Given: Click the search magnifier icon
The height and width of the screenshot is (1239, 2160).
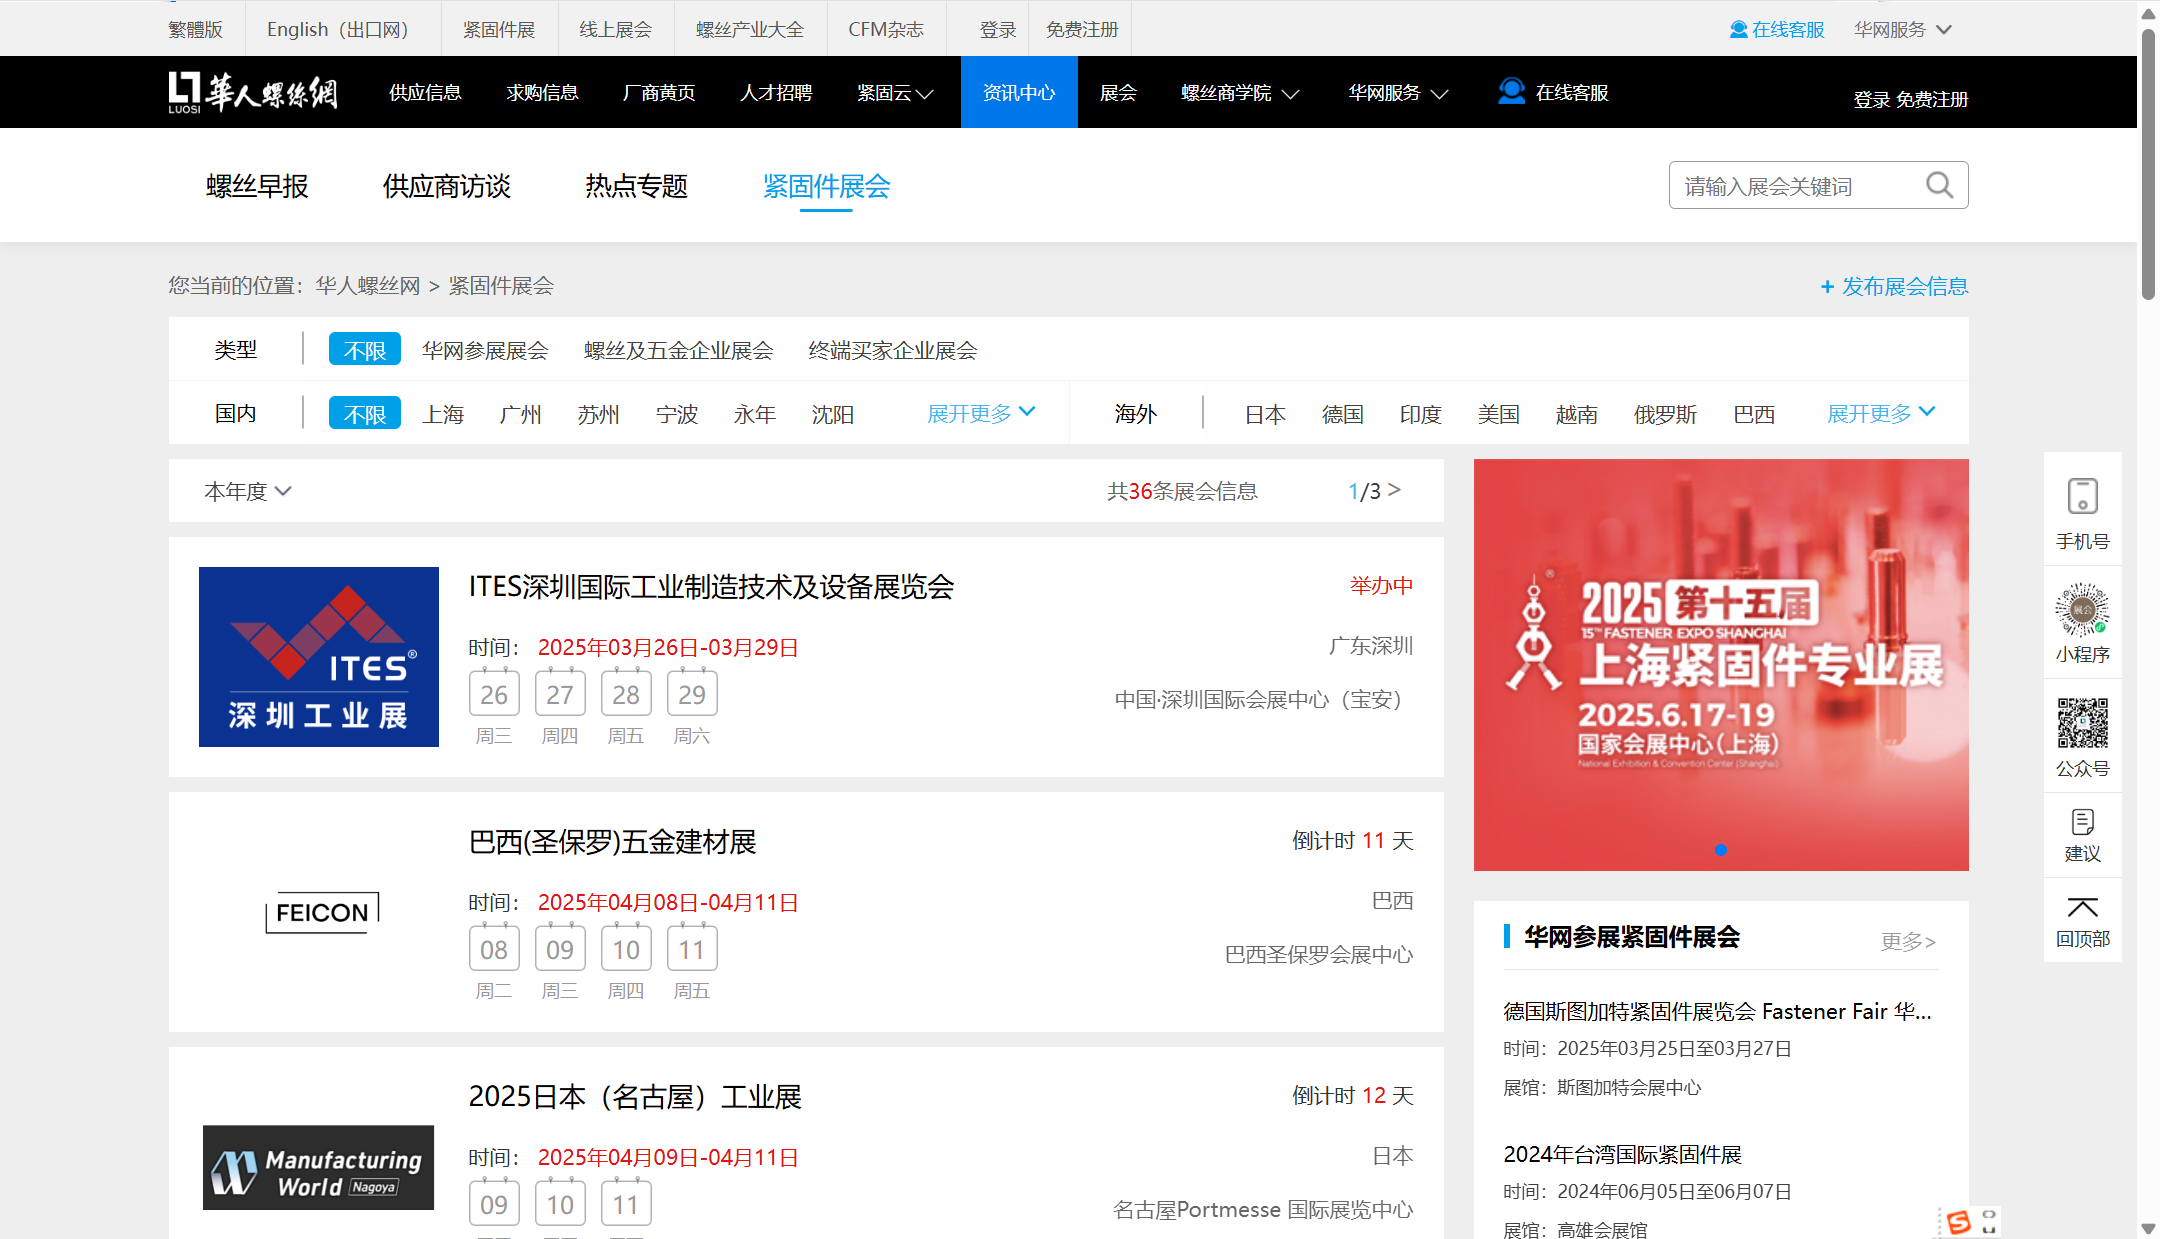Looking at the screenshot, I should (x=1939, y=185).
